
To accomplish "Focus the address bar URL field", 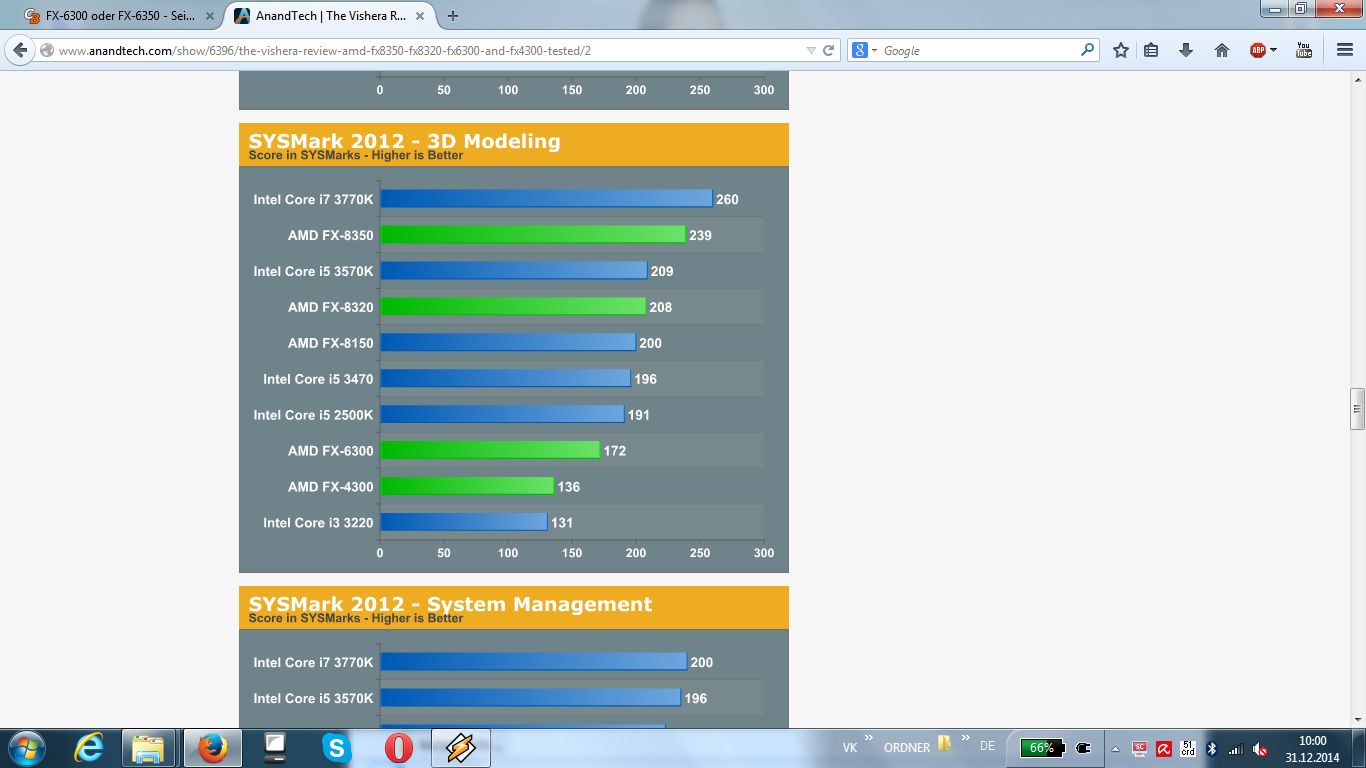I will tap(430, 50).
